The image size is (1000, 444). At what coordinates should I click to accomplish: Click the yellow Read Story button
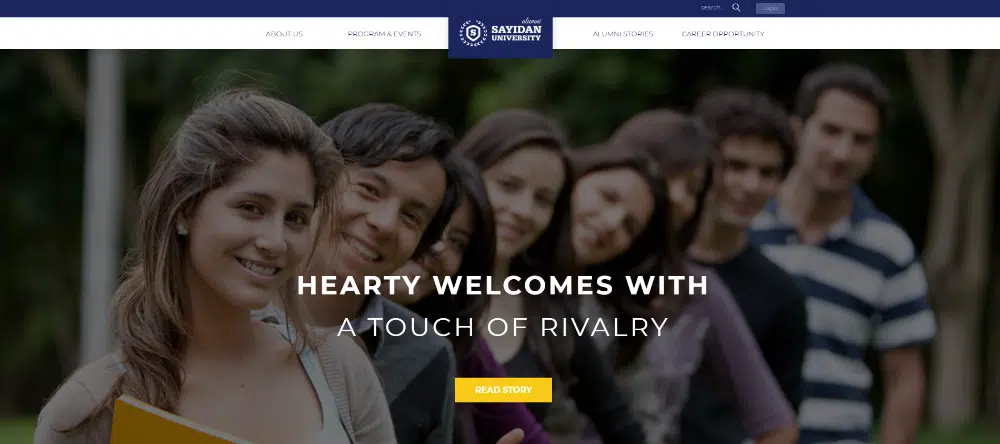(x=503, y=390)
